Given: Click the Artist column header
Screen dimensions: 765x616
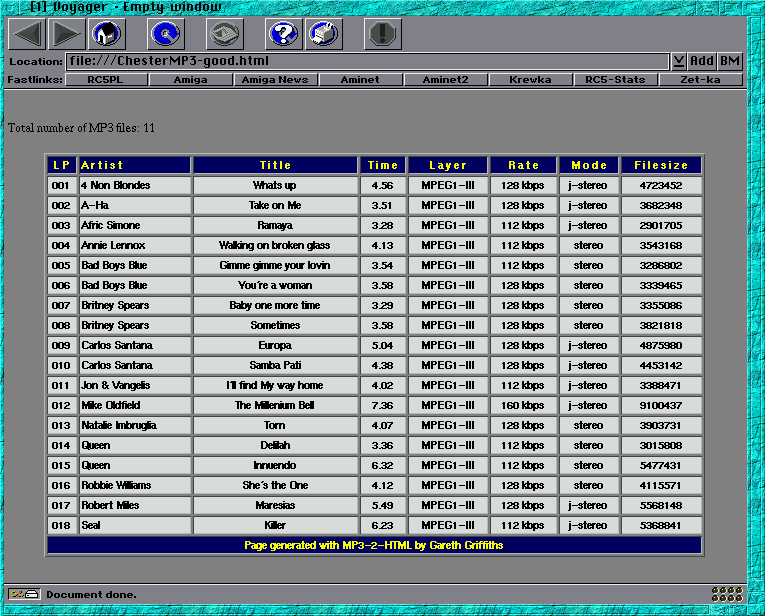Looking at the screenshot, I should coord(135,165).
